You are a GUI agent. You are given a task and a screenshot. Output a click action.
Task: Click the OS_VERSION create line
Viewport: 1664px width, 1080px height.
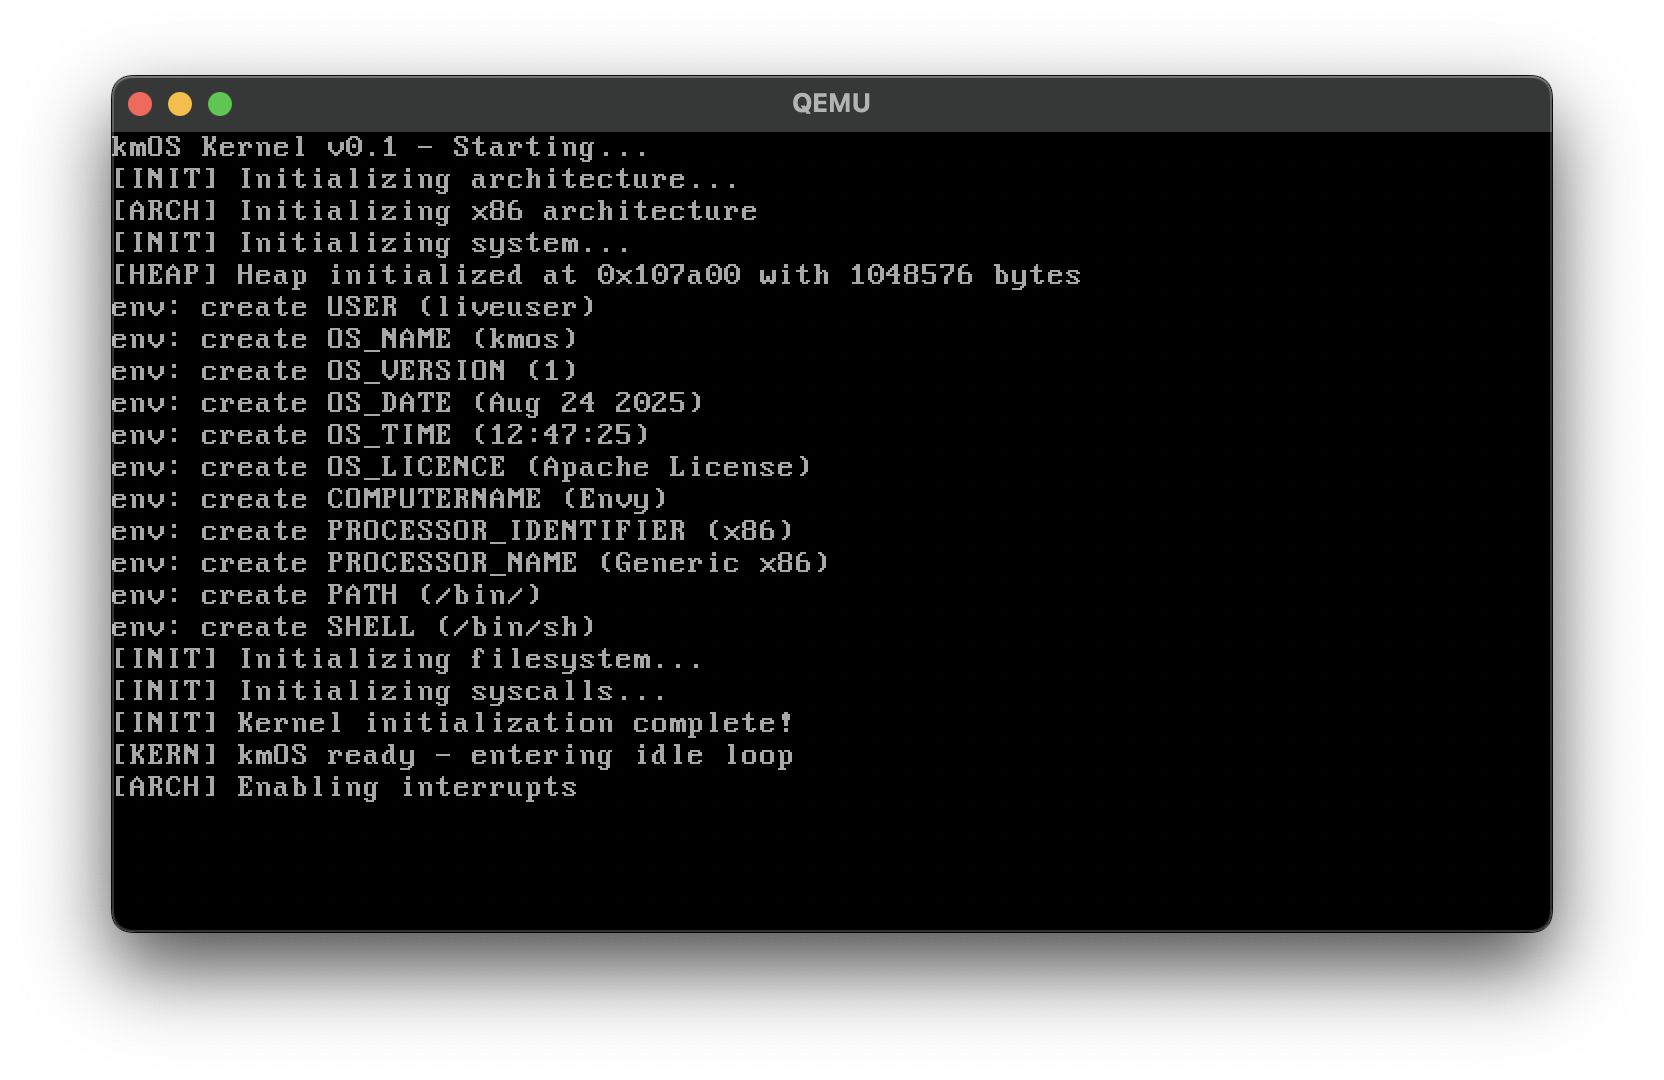tap(344, 371)
